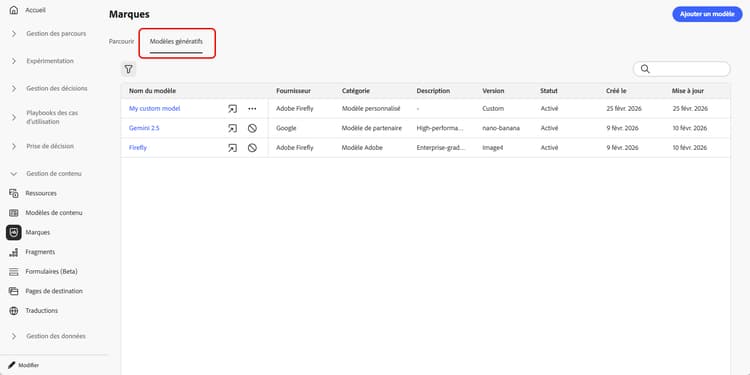Click the Fragments sidebar icon
The width and height of the screenshot is (750, 375).
pyautogui.click(x=14, y=252)
